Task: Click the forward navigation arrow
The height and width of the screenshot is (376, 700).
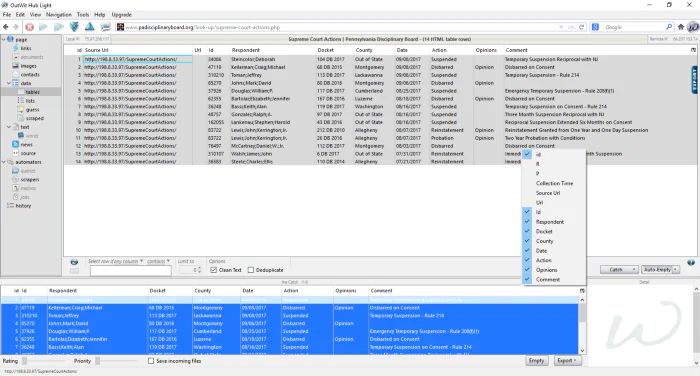Action: click(x=16, y=27)
